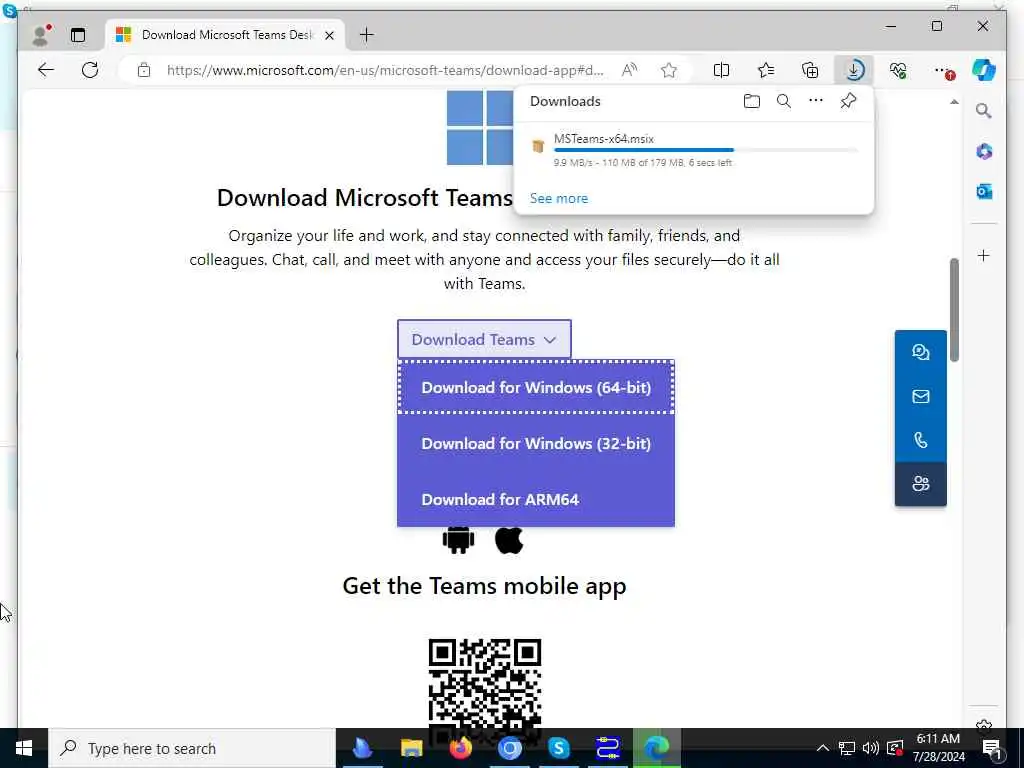Launch Copilot from the toolbar icon
1024x768 pixels.
tap(984, 70)
